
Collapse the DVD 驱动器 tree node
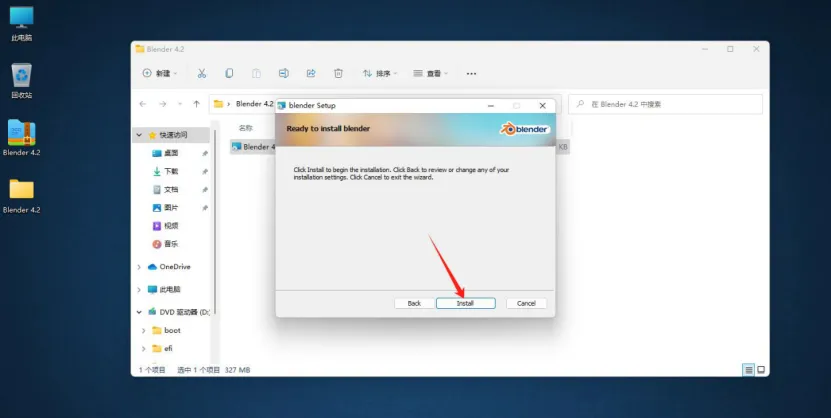point(139,313)
